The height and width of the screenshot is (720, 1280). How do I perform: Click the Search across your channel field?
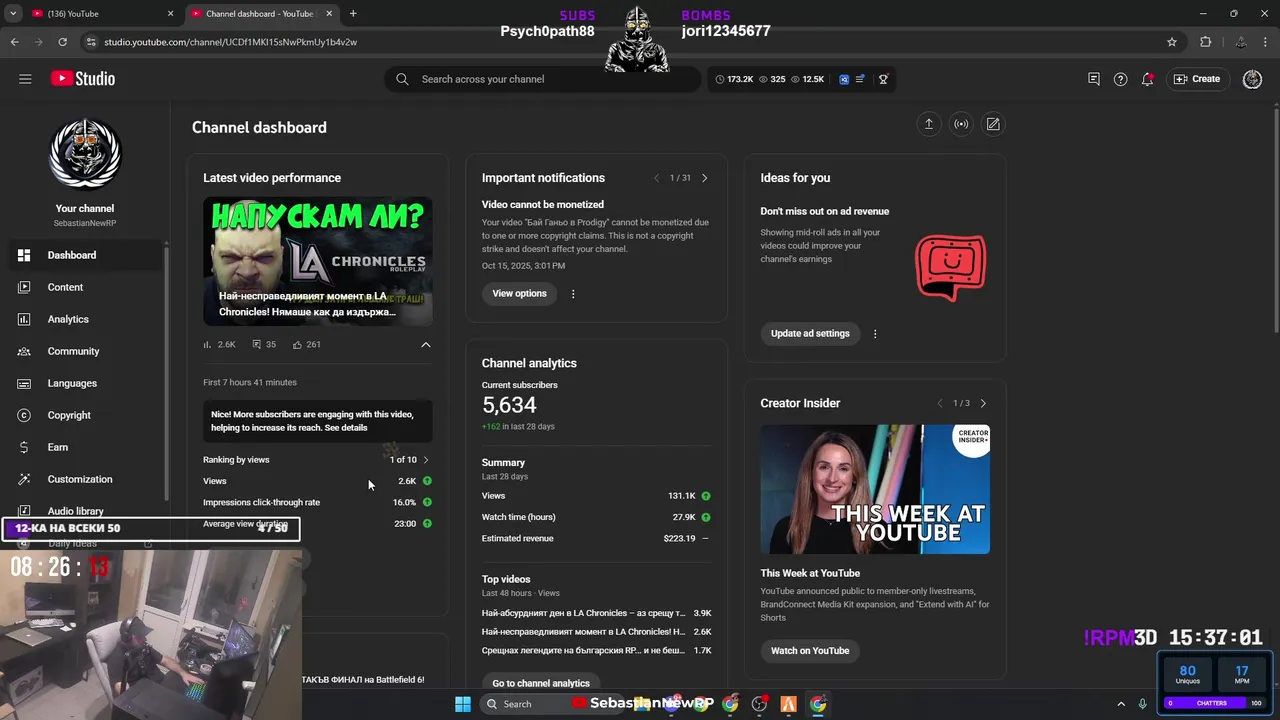pos(542,79)
